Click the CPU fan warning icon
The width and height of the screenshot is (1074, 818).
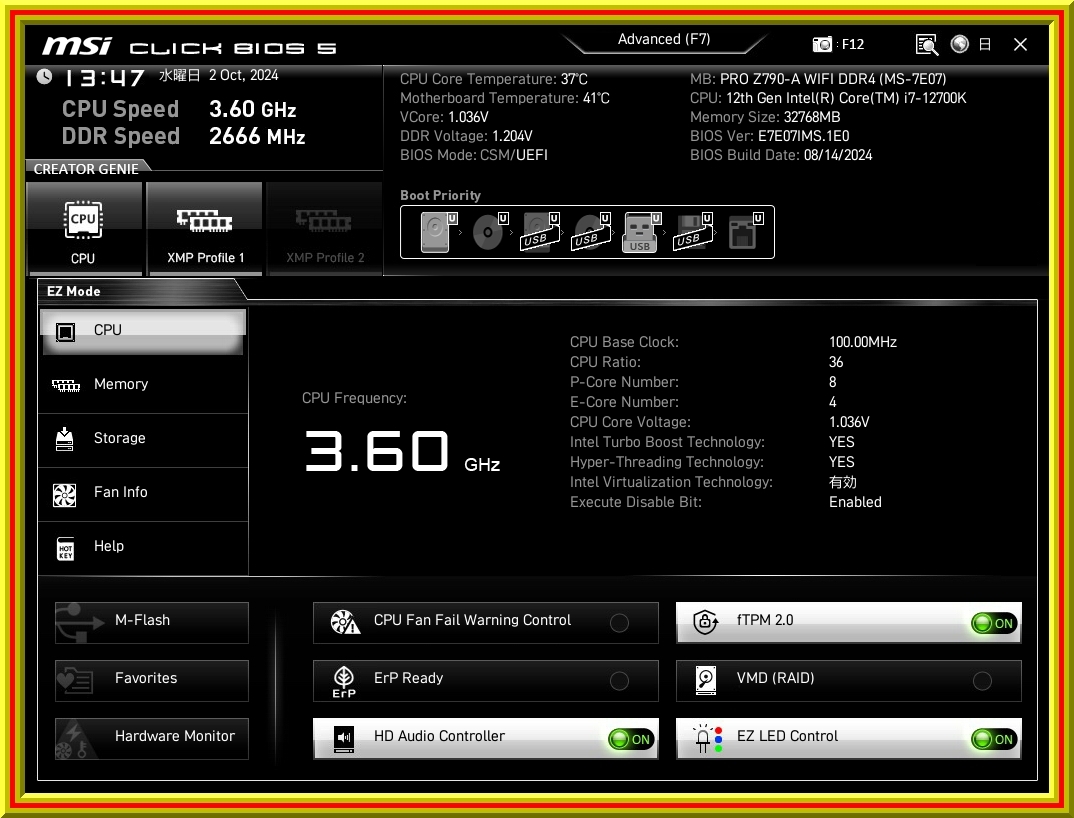pyautogui.click(x=345, y=622)
